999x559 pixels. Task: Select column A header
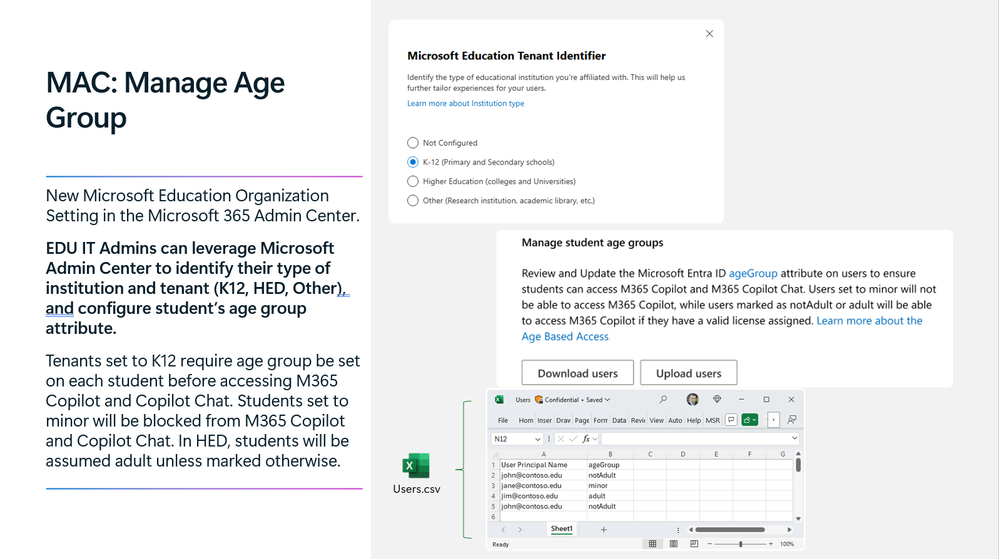[x=543, y=454]
